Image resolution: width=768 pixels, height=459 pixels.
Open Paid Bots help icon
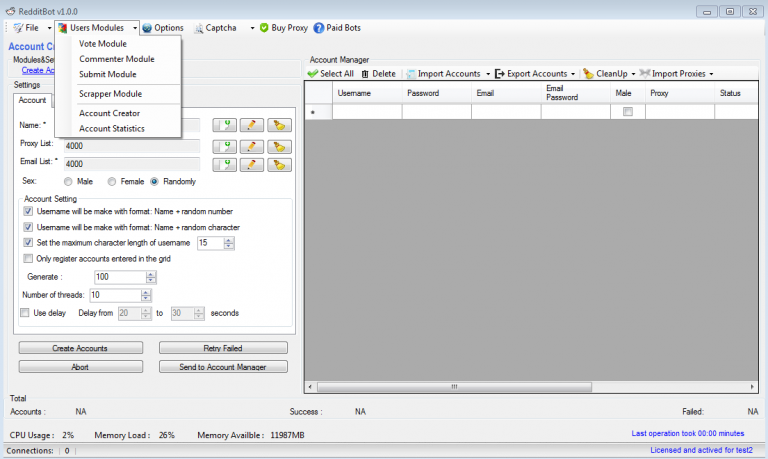319,28
